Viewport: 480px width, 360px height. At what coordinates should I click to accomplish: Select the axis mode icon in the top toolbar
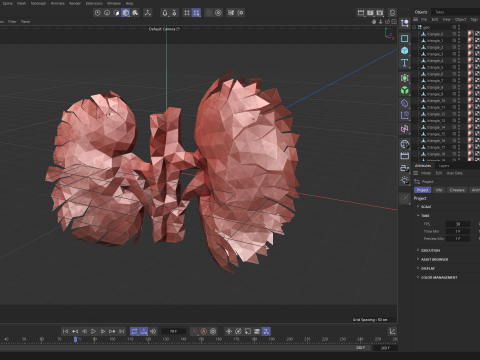147,13
